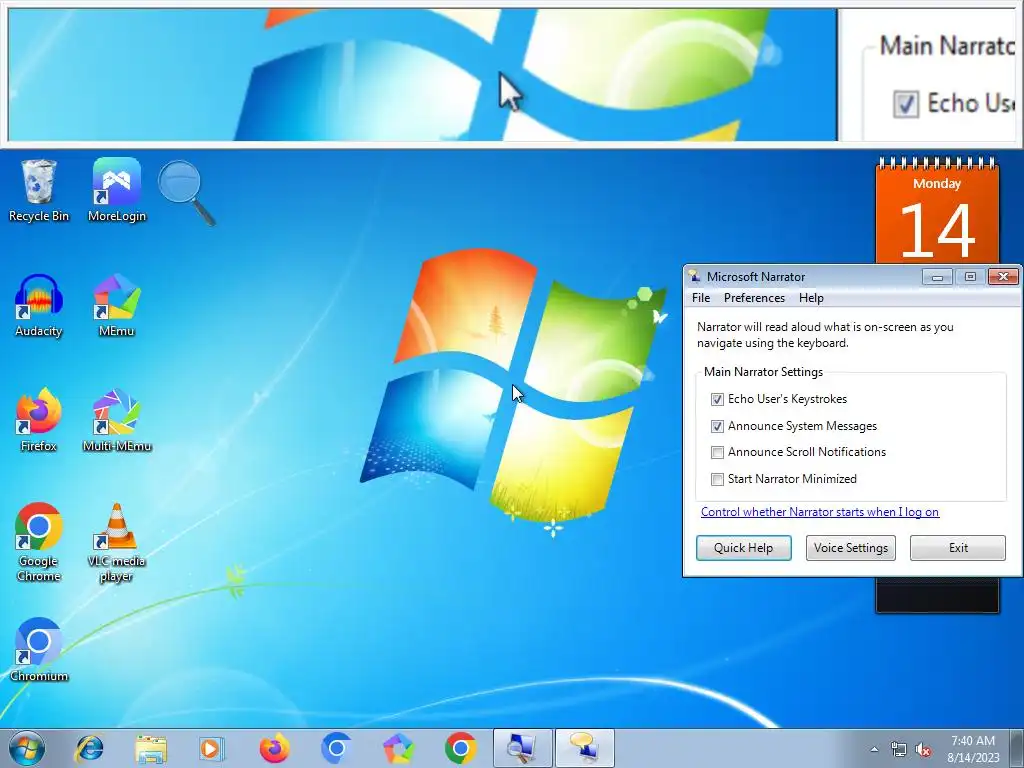
Task: Open the Narrator File menu
Action: pos(701,298)
